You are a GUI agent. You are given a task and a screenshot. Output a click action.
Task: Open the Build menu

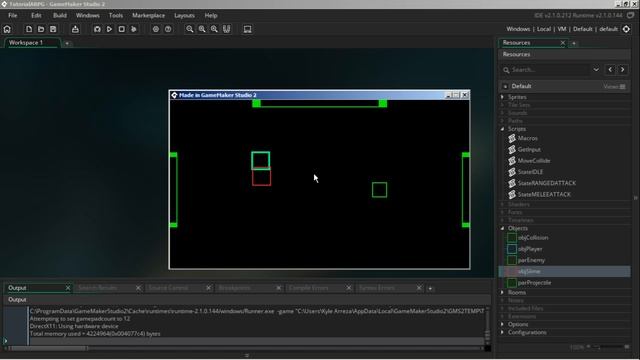(60, 16)
